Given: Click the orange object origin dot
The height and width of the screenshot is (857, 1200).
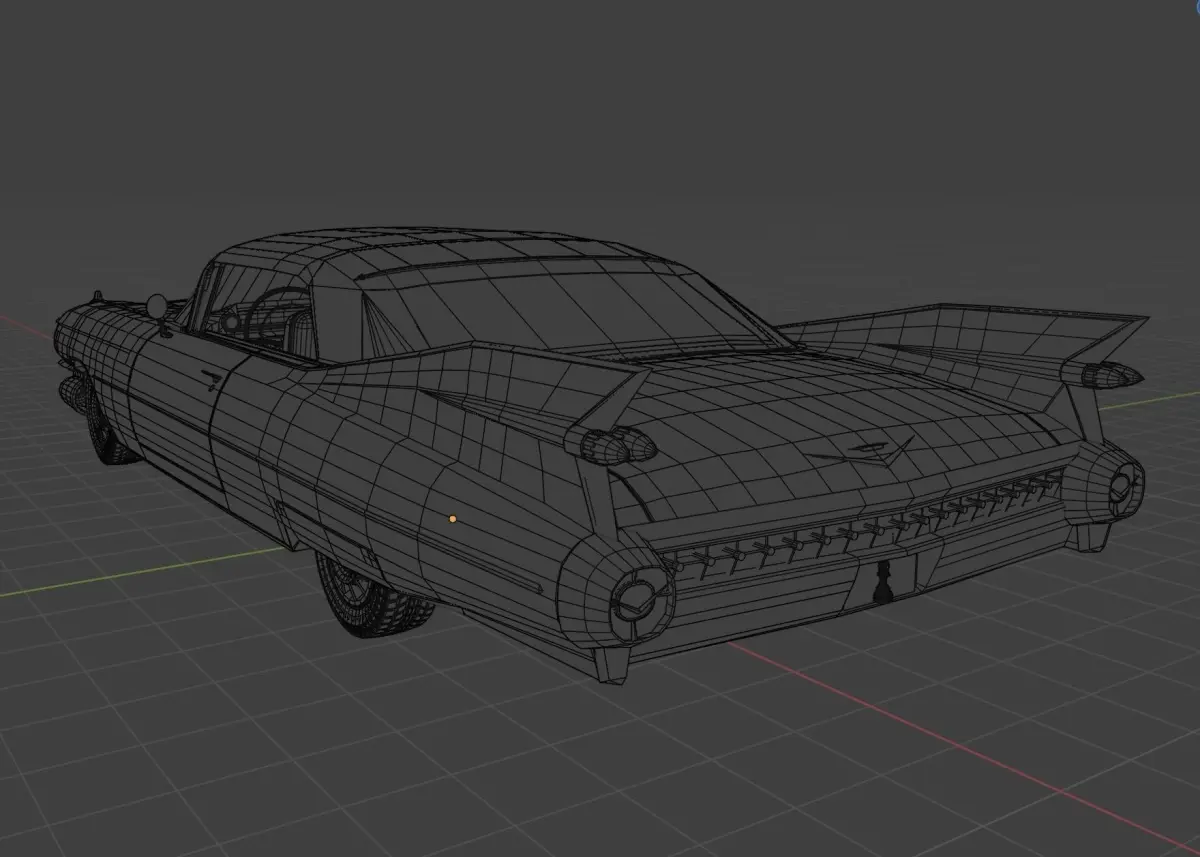Looking at the screenshot, I should [x=452, y=519].
